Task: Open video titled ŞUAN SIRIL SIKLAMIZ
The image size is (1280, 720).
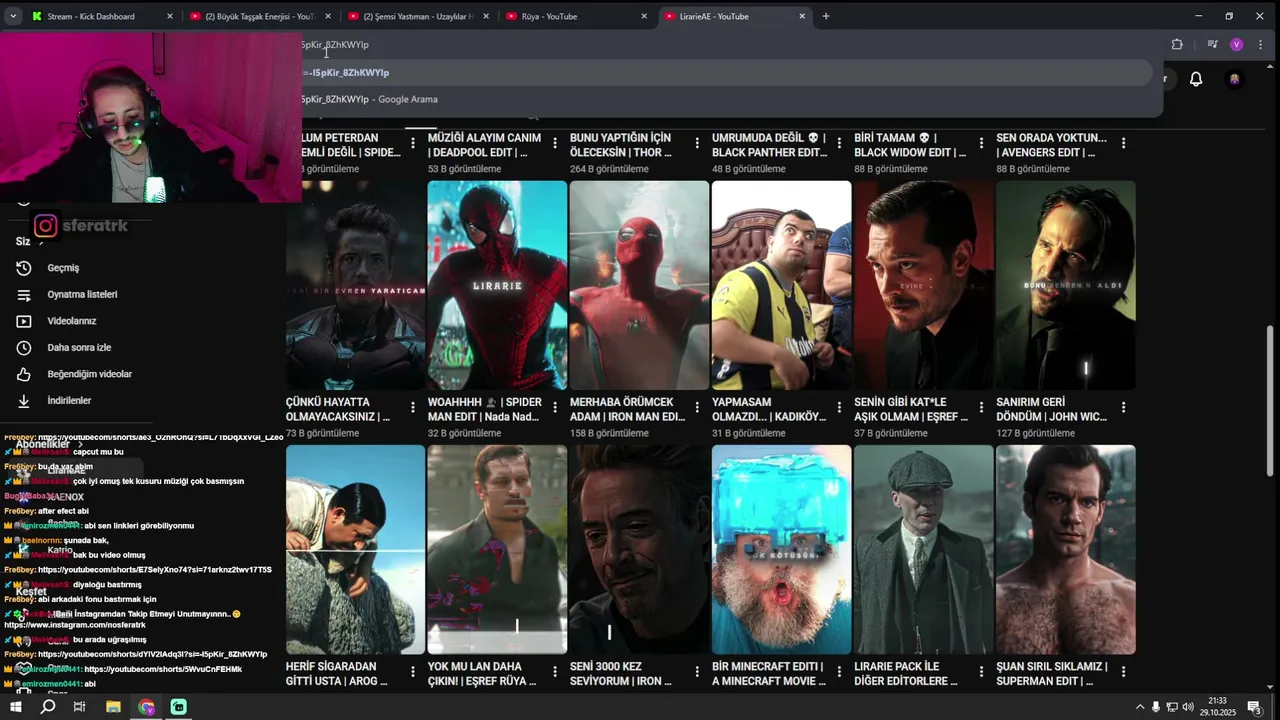Action: click(x=1051, y=674)
